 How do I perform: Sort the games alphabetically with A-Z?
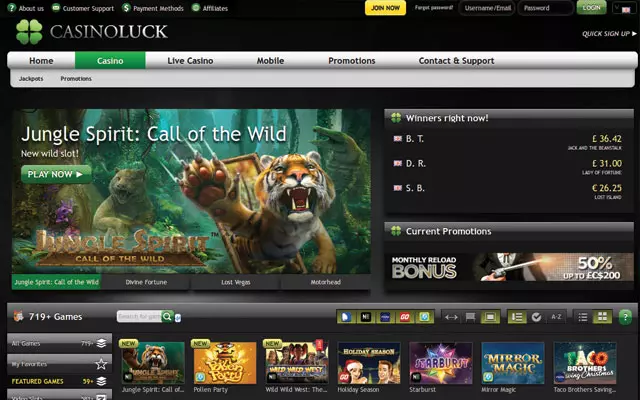click(x=556, y=317)
